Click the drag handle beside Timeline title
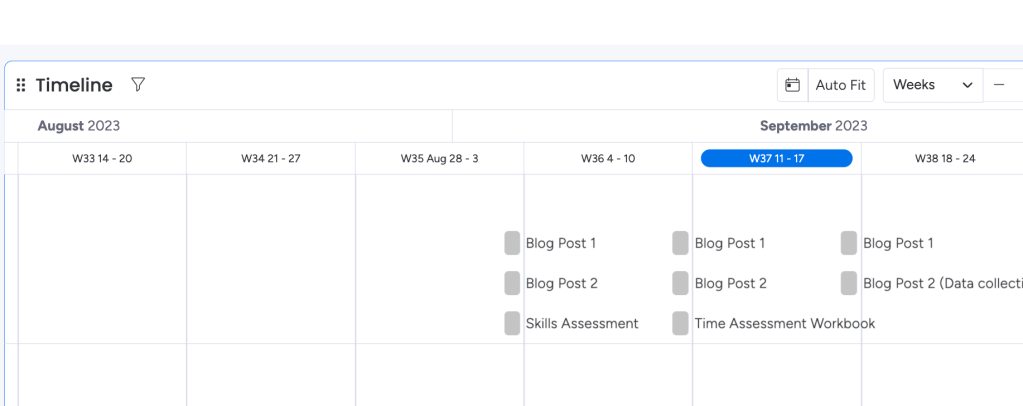This screenshot has width=1023, height=406. pos(21,86)
